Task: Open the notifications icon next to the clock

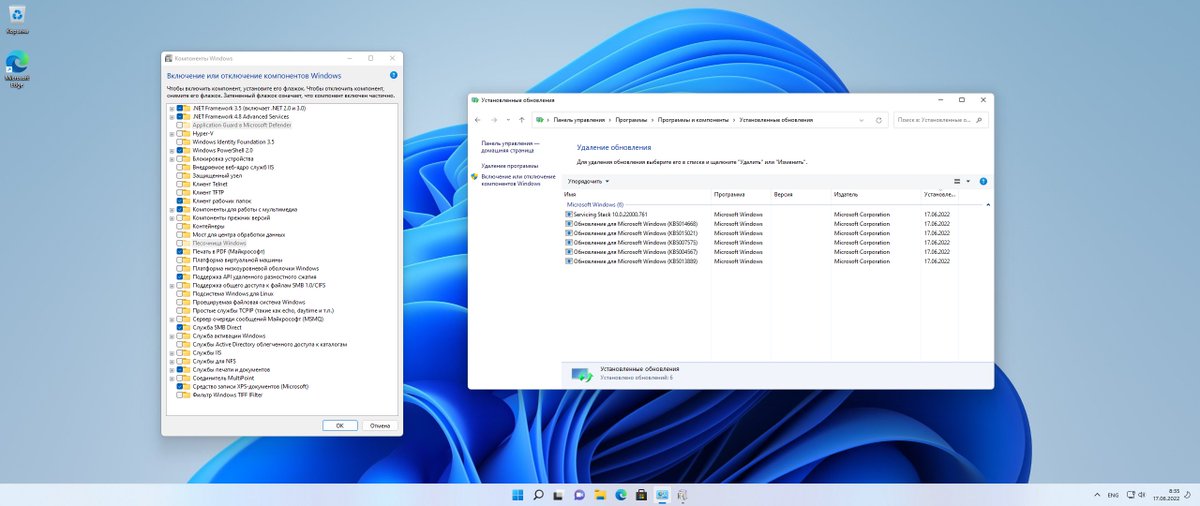Action: pyautogui.click(x=1188, y=494)
